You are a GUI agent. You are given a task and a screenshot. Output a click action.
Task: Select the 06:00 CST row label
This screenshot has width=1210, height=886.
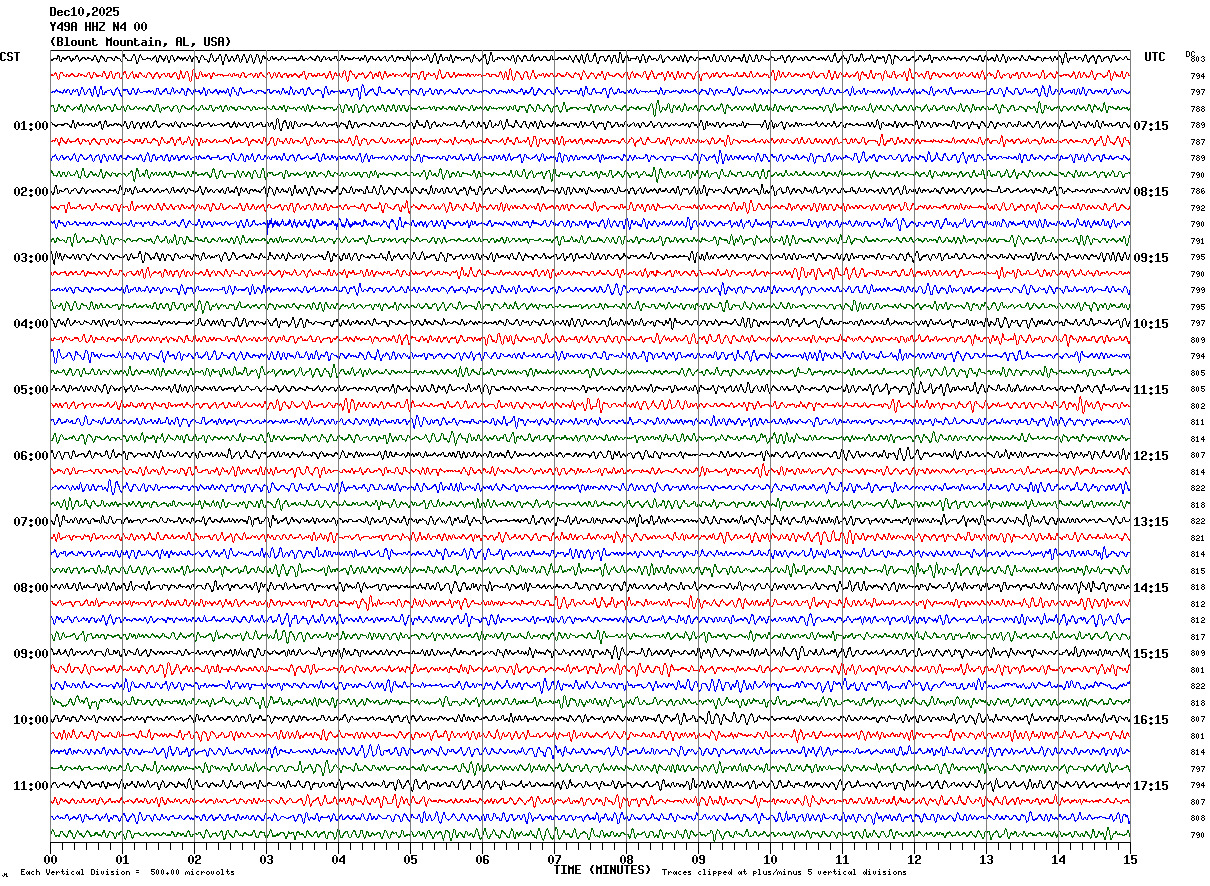[x=31, y=456]
